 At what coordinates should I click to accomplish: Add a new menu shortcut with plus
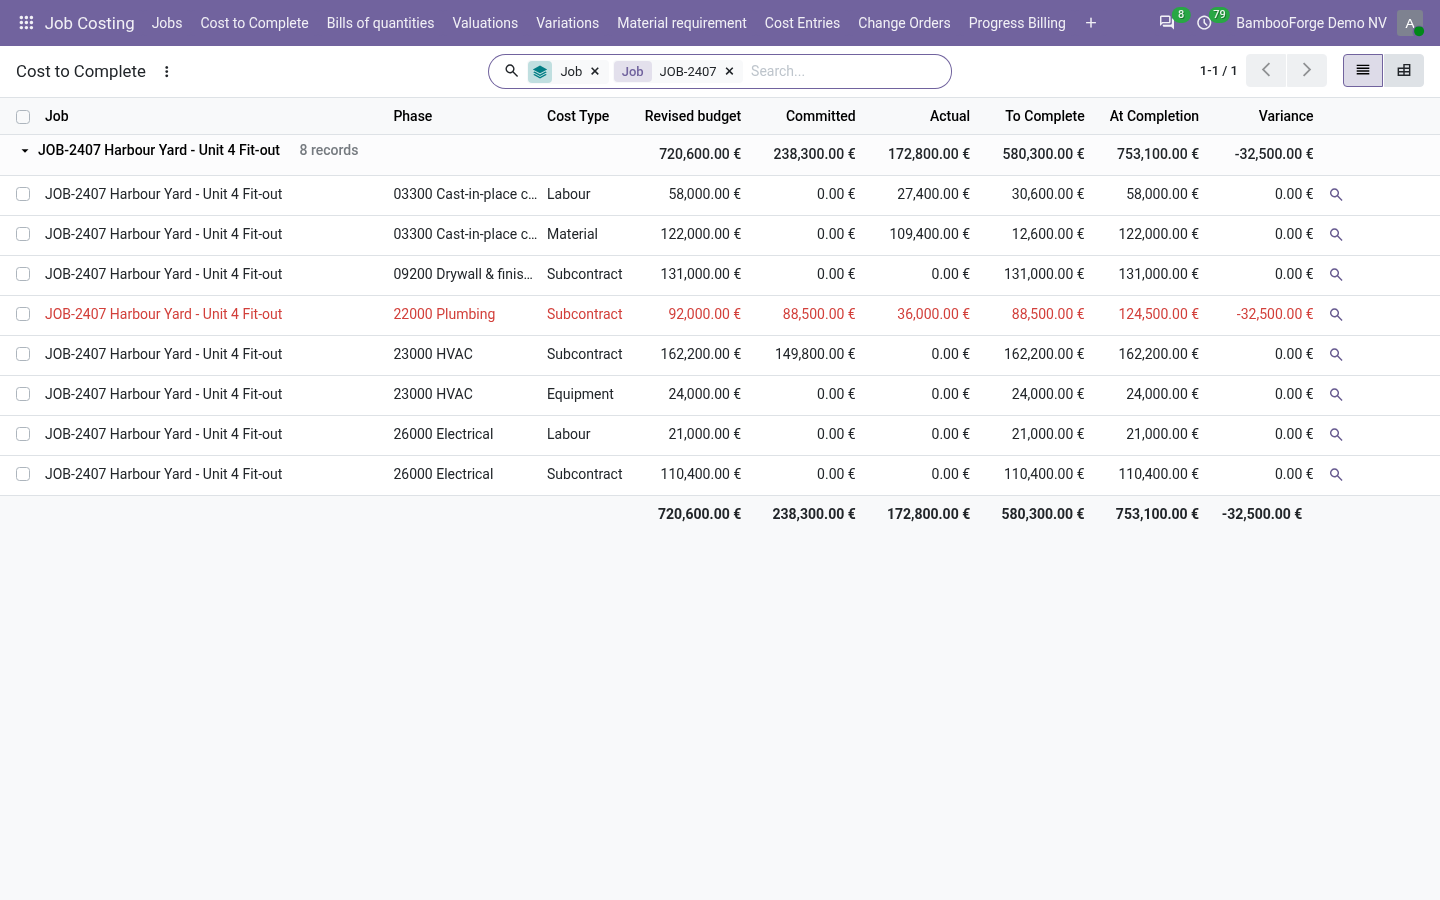click(1091, 23)
